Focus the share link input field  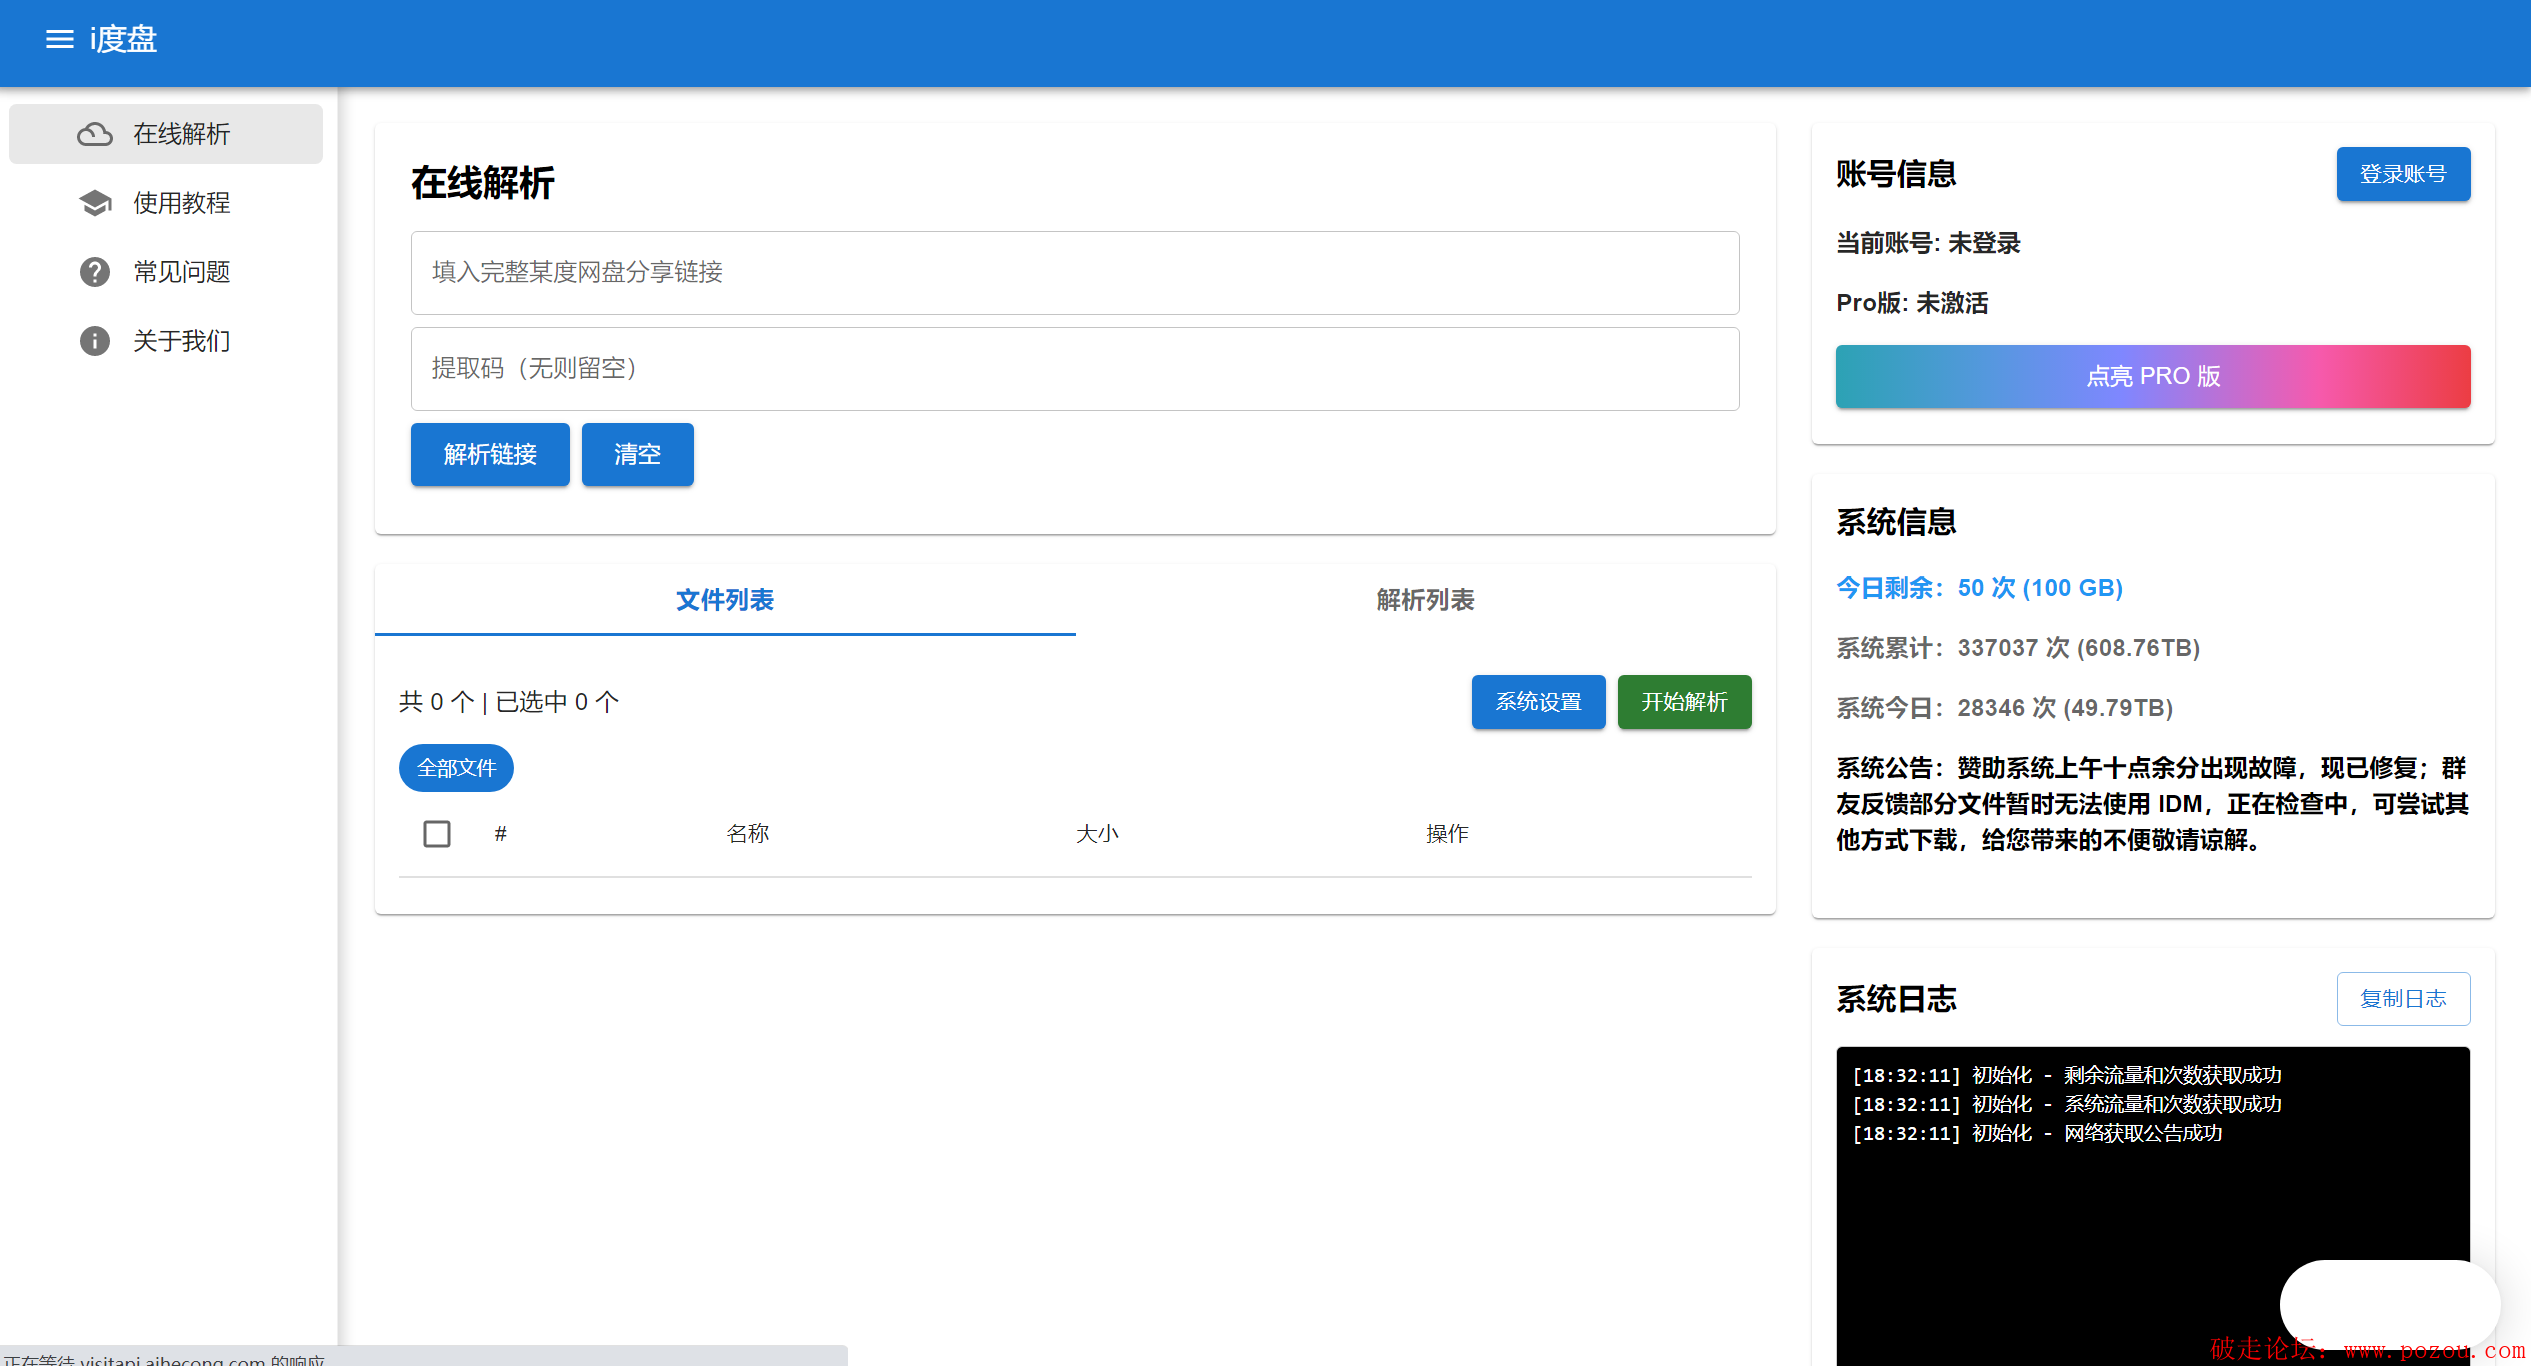[1075, 273]
